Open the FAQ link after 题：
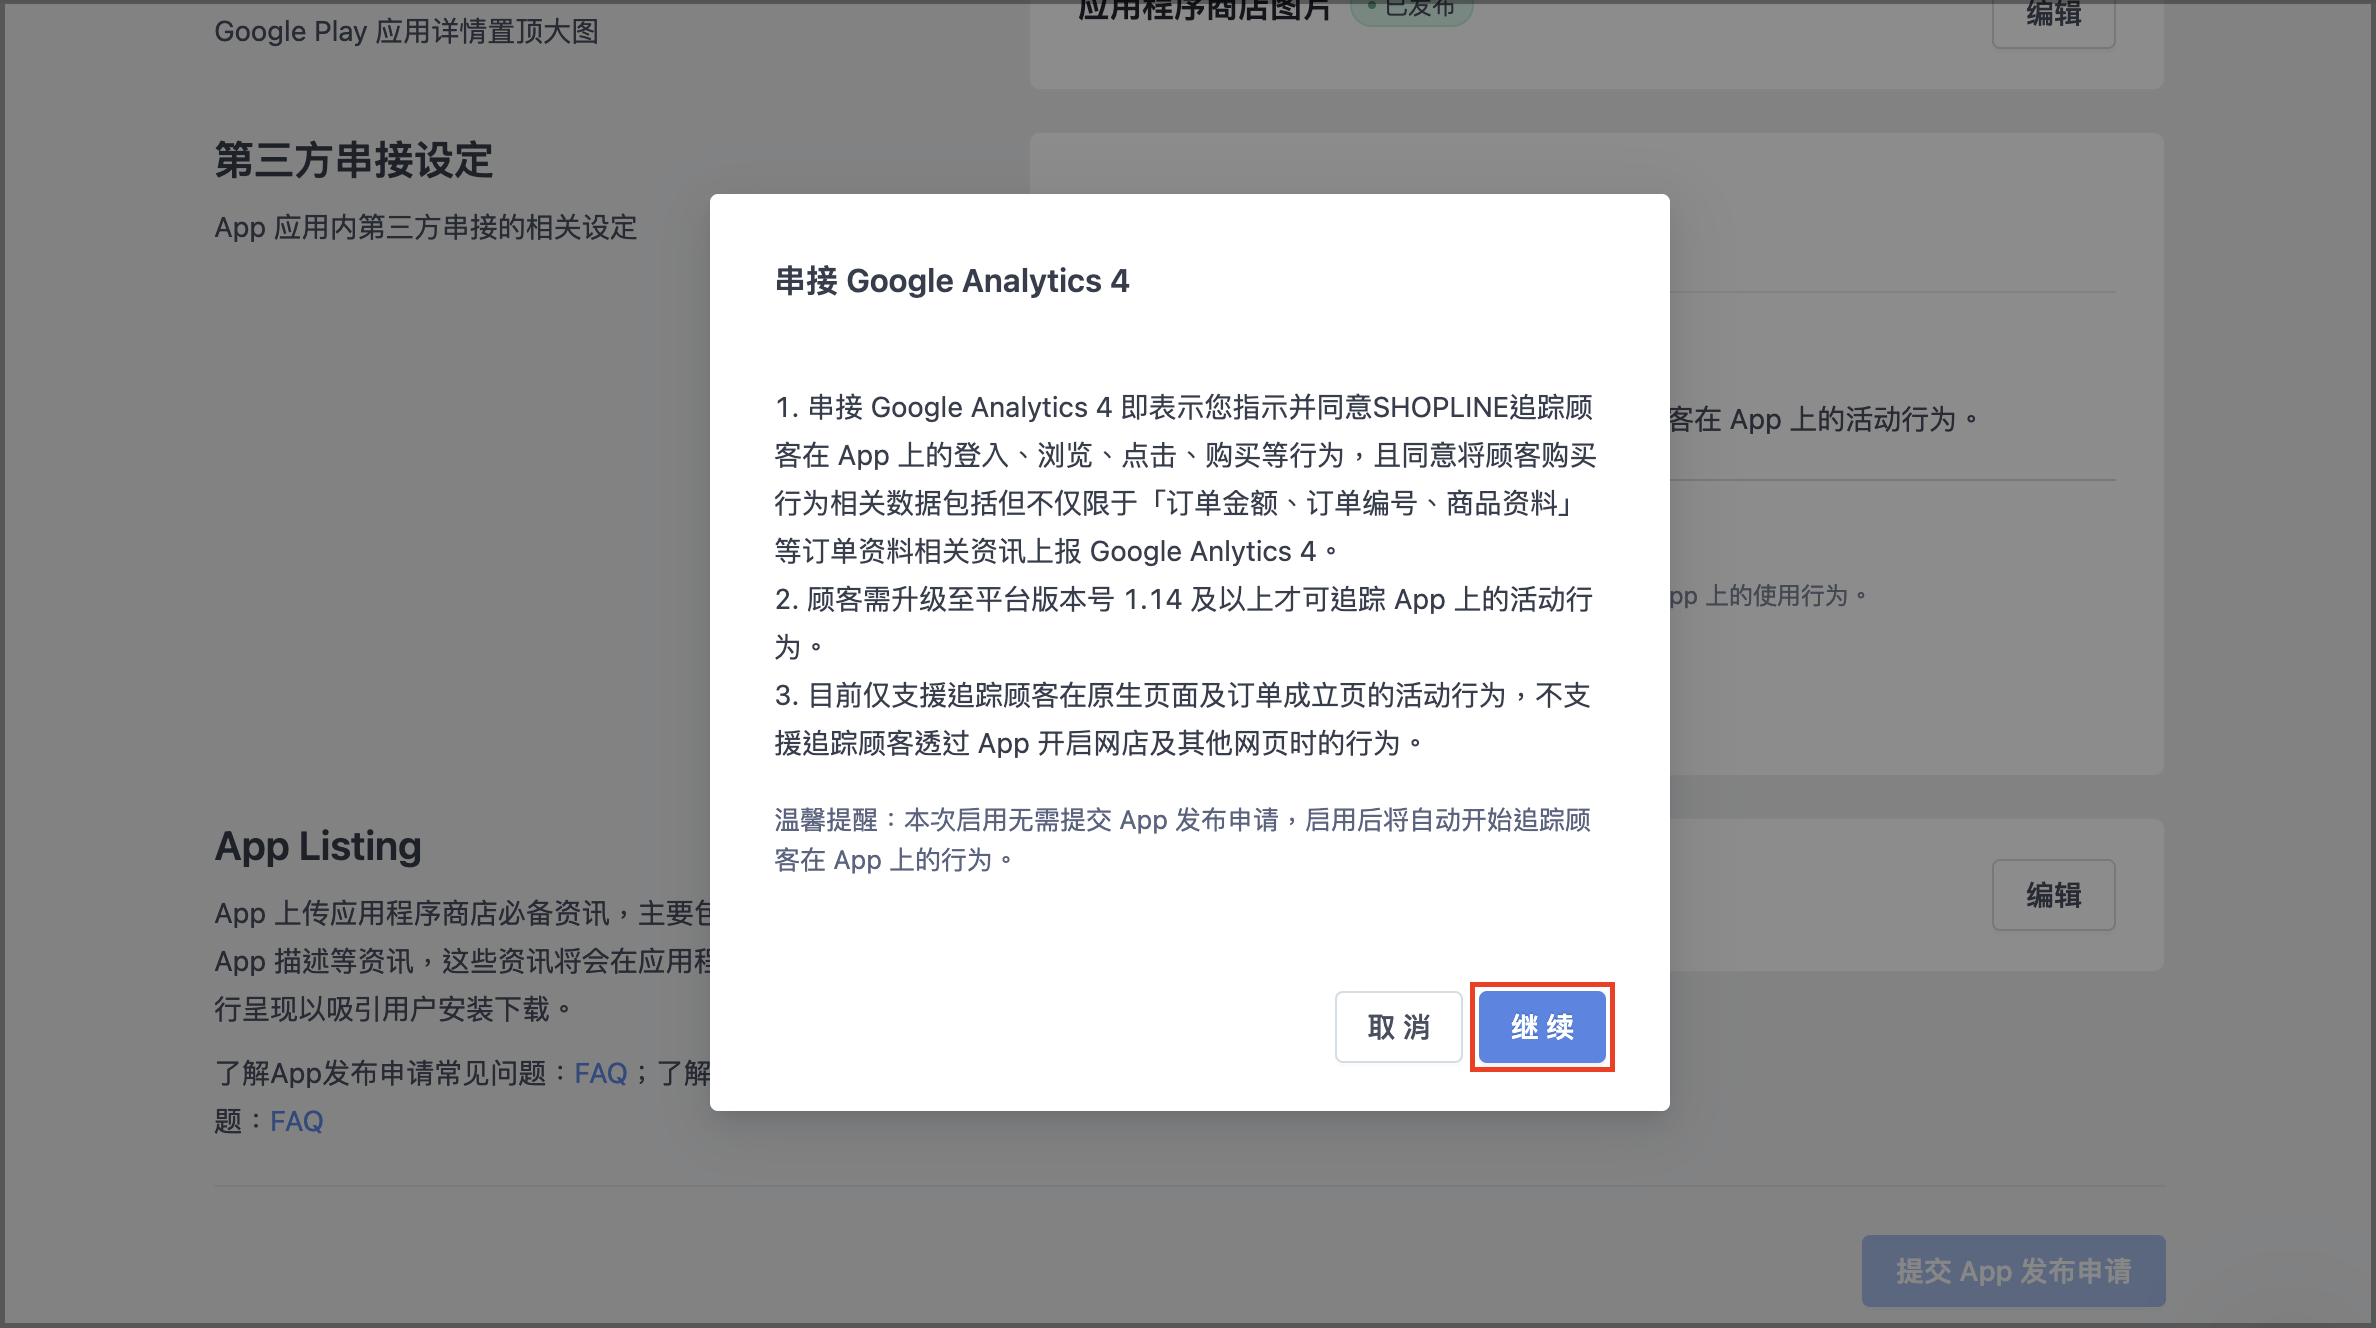The image size is (2376, 1328). tap(297, 1121)
